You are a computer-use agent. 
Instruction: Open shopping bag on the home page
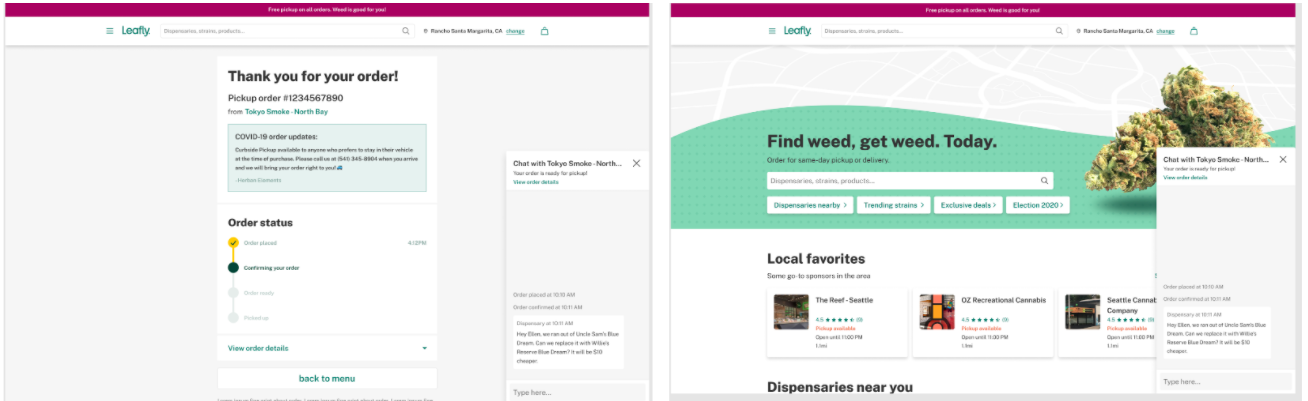[x=1194, y=31]
